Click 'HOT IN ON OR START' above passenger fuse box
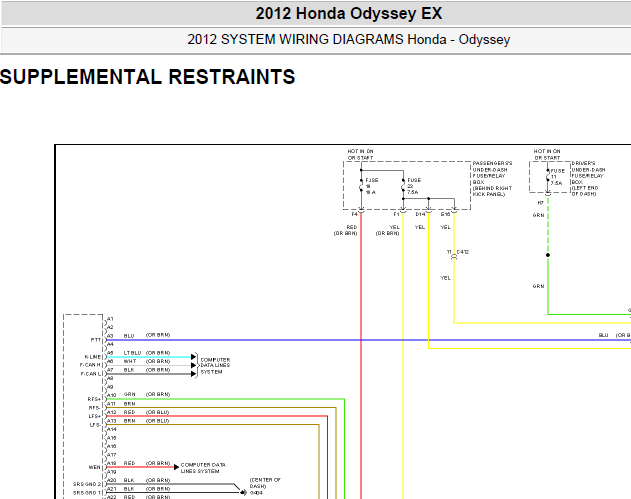 (x=360, y=155)
